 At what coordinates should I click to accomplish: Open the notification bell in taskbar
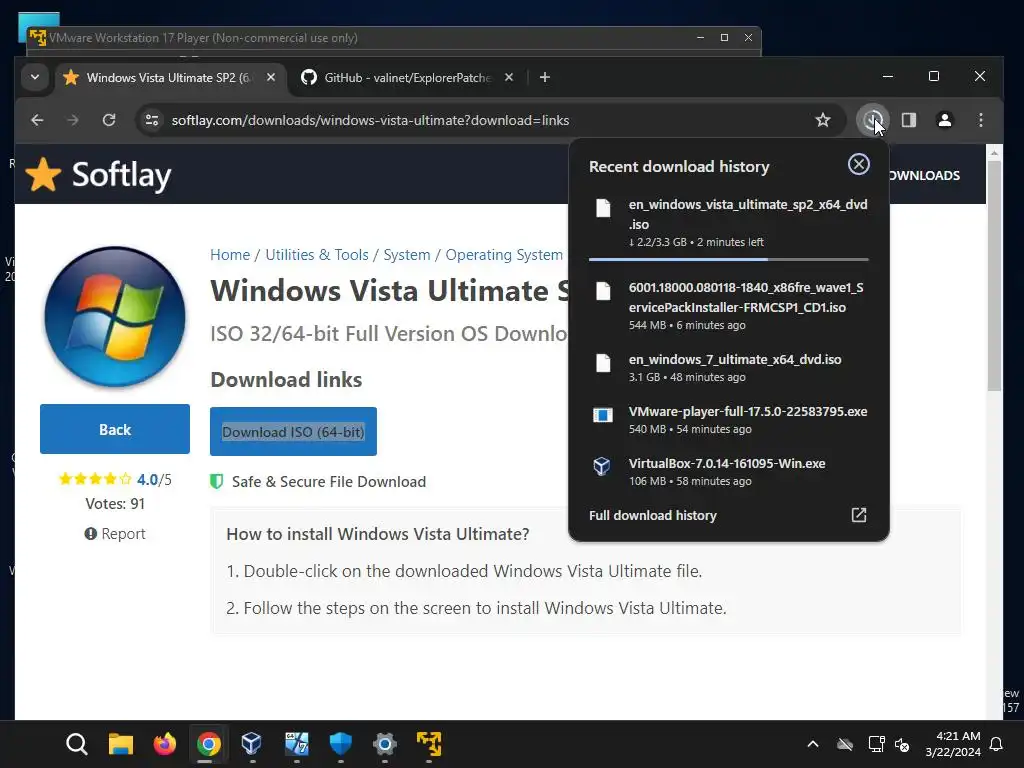[x=997, y=744]
